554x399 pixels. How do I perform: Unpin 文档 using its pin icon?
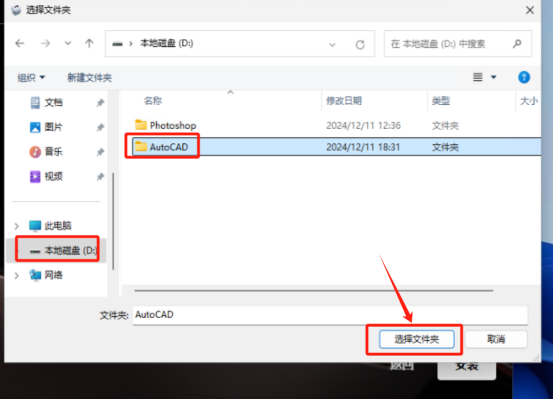(x=100, y=103)
